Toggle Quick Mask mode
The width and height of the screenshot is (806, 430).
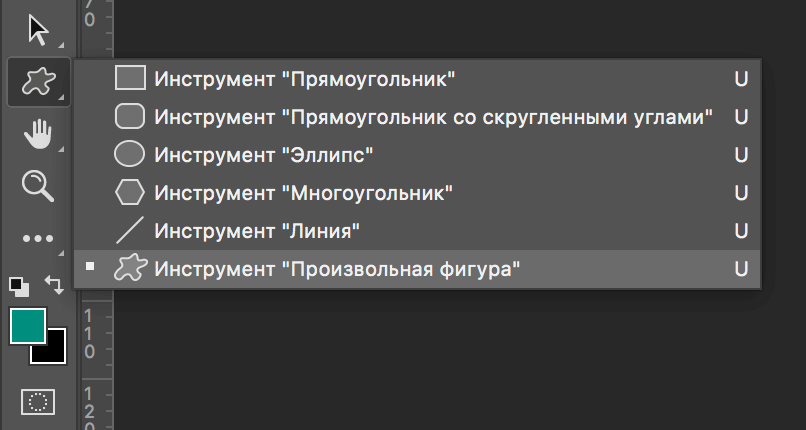pos(38,401)
